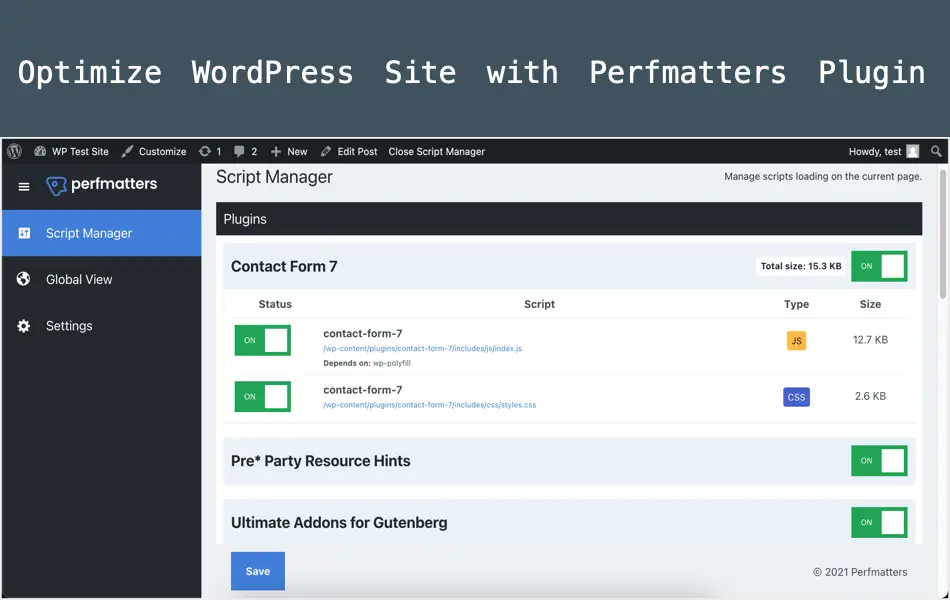This screenshot has width=950, height=600.
Task: Click New in the admin bar
Action: [x=289, y=152]
